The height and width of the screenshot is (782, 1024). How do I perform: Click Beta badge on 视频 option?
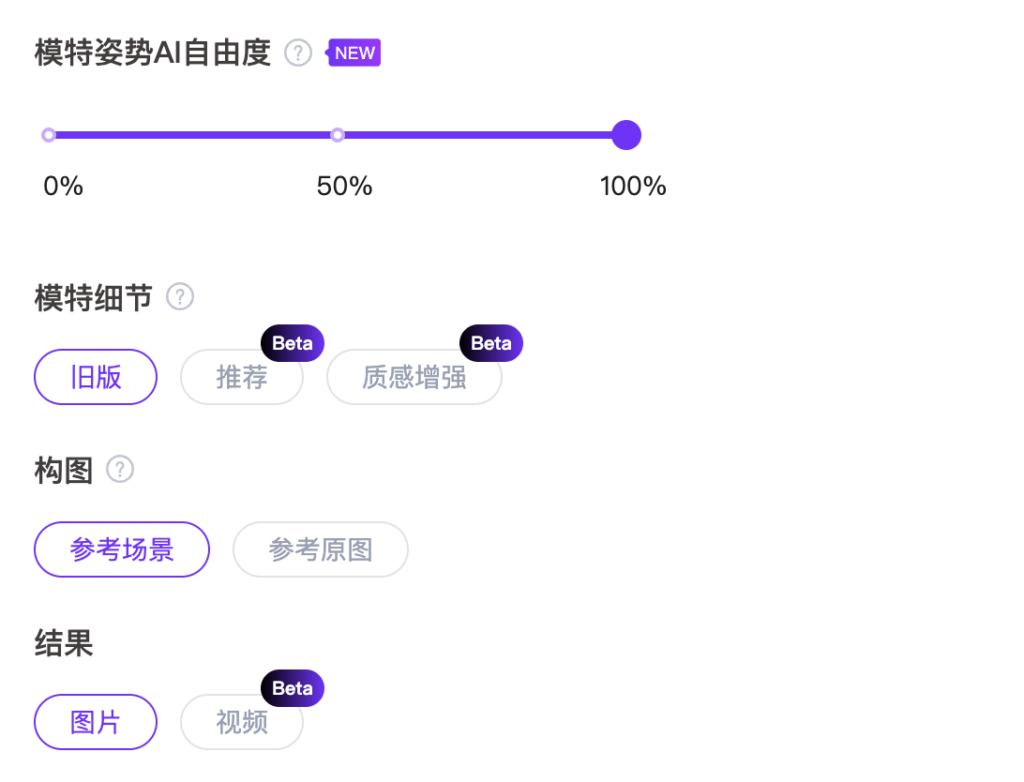(x=292, y=688)
